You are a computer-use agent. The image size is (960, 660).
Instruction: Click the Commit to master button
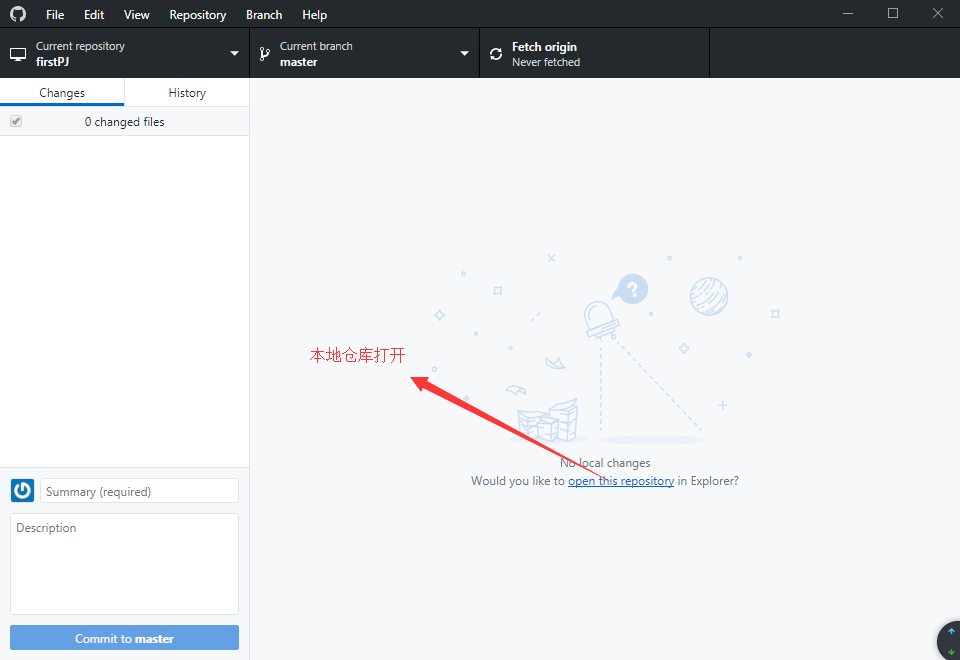[x=124, y=638]
